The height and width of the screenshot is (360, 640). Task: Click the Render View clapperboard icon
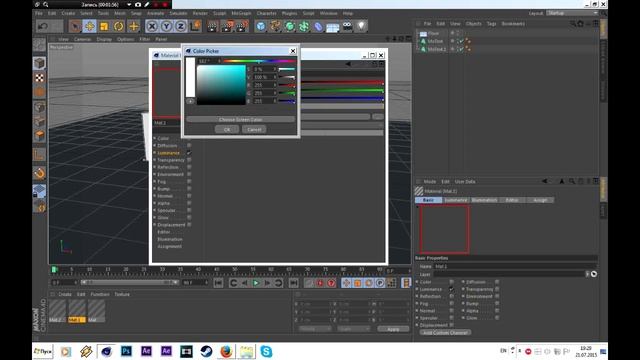coord(212,27)
